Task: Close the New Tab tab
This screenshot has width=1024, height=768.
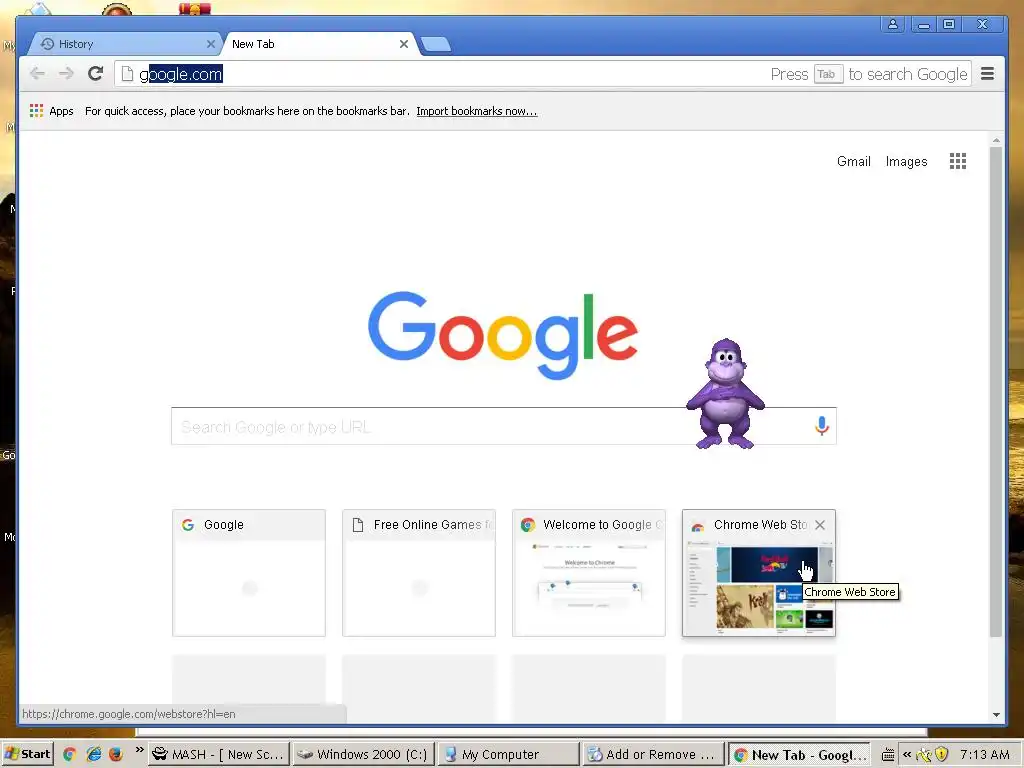Action: [x=404, y=44]
